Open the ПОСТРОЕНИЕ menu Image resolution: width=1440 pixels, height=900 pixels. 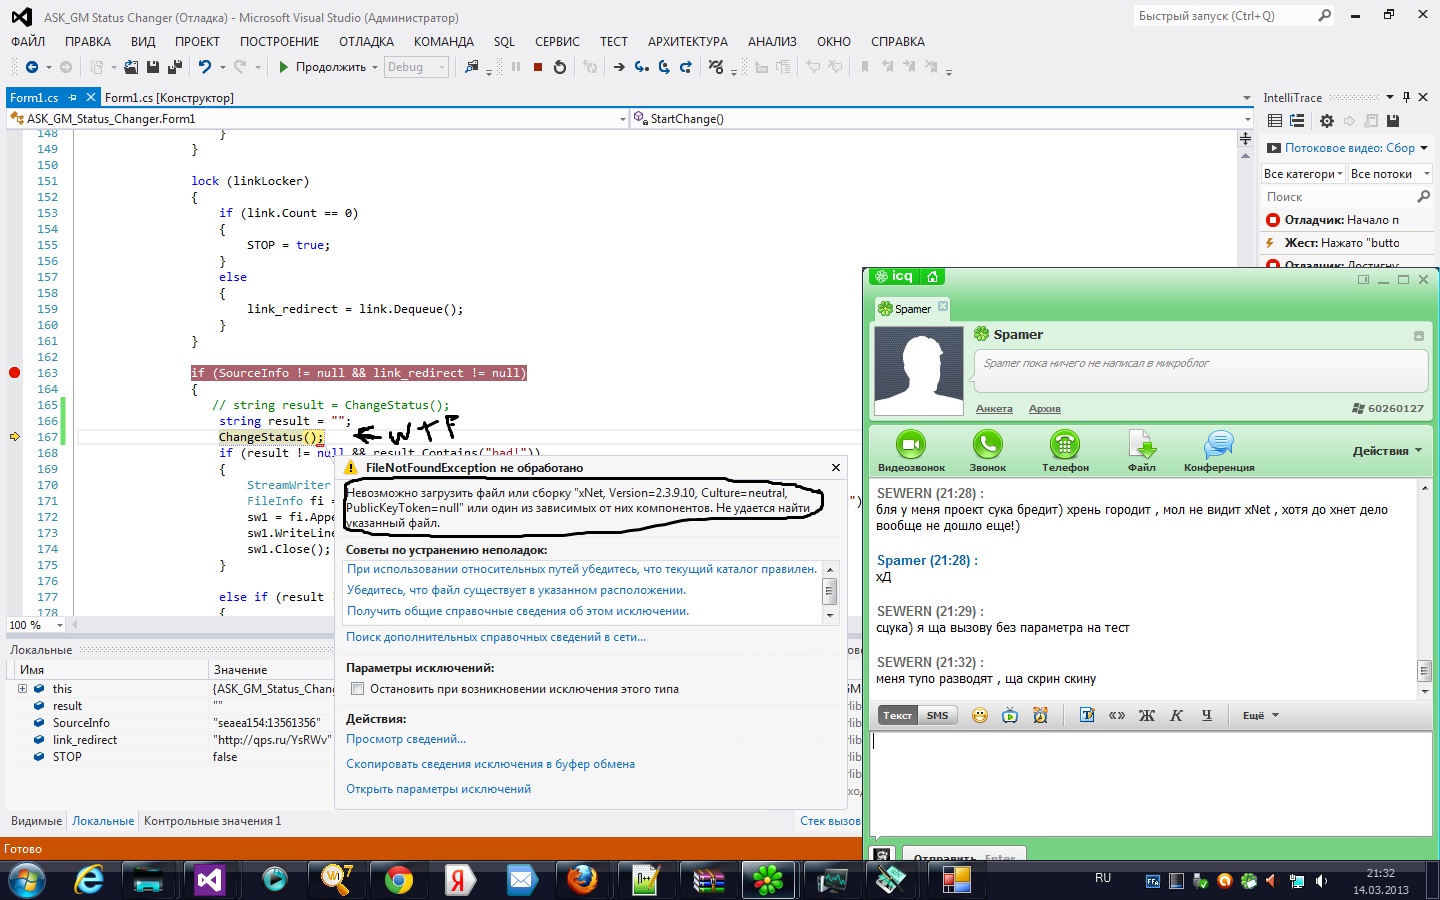[279, 42]
